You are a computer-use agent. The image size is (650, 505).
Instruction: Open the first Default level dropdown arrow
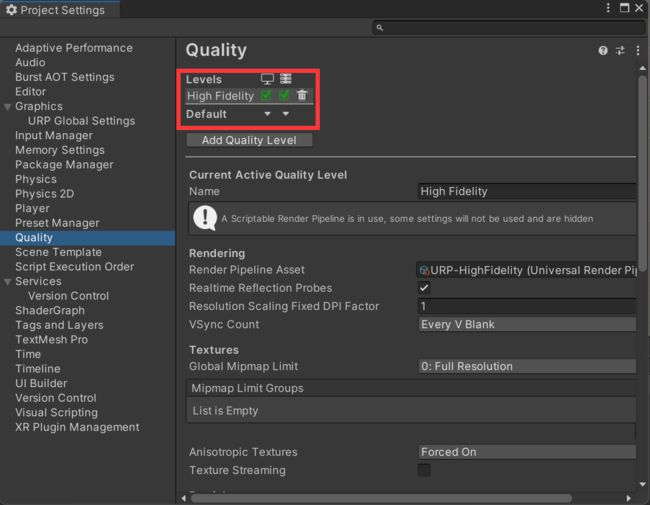(267, 114)
